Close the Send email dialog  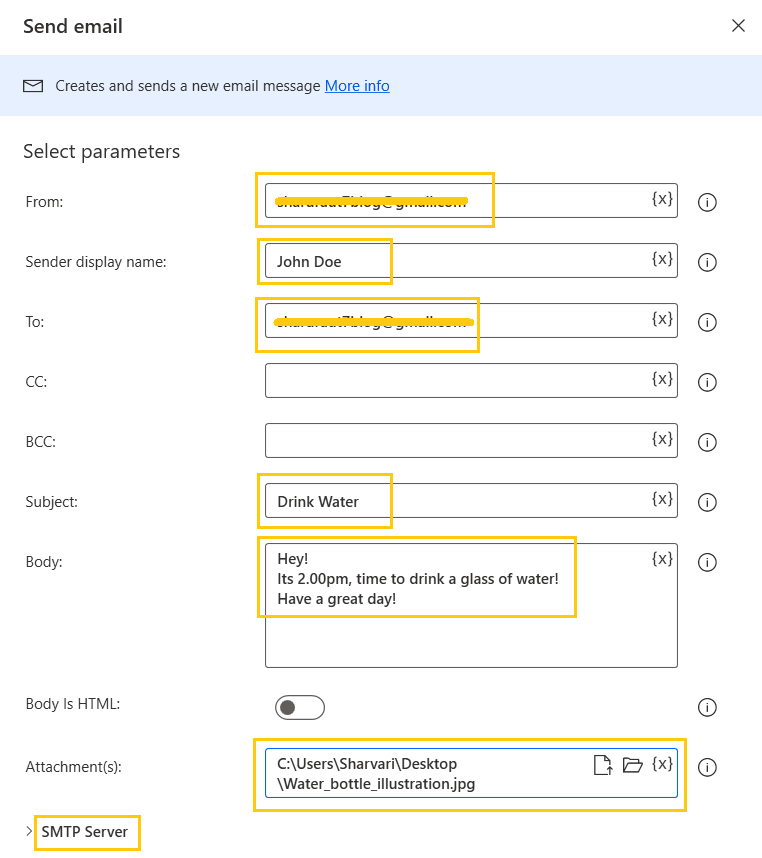tap(738, 25)
